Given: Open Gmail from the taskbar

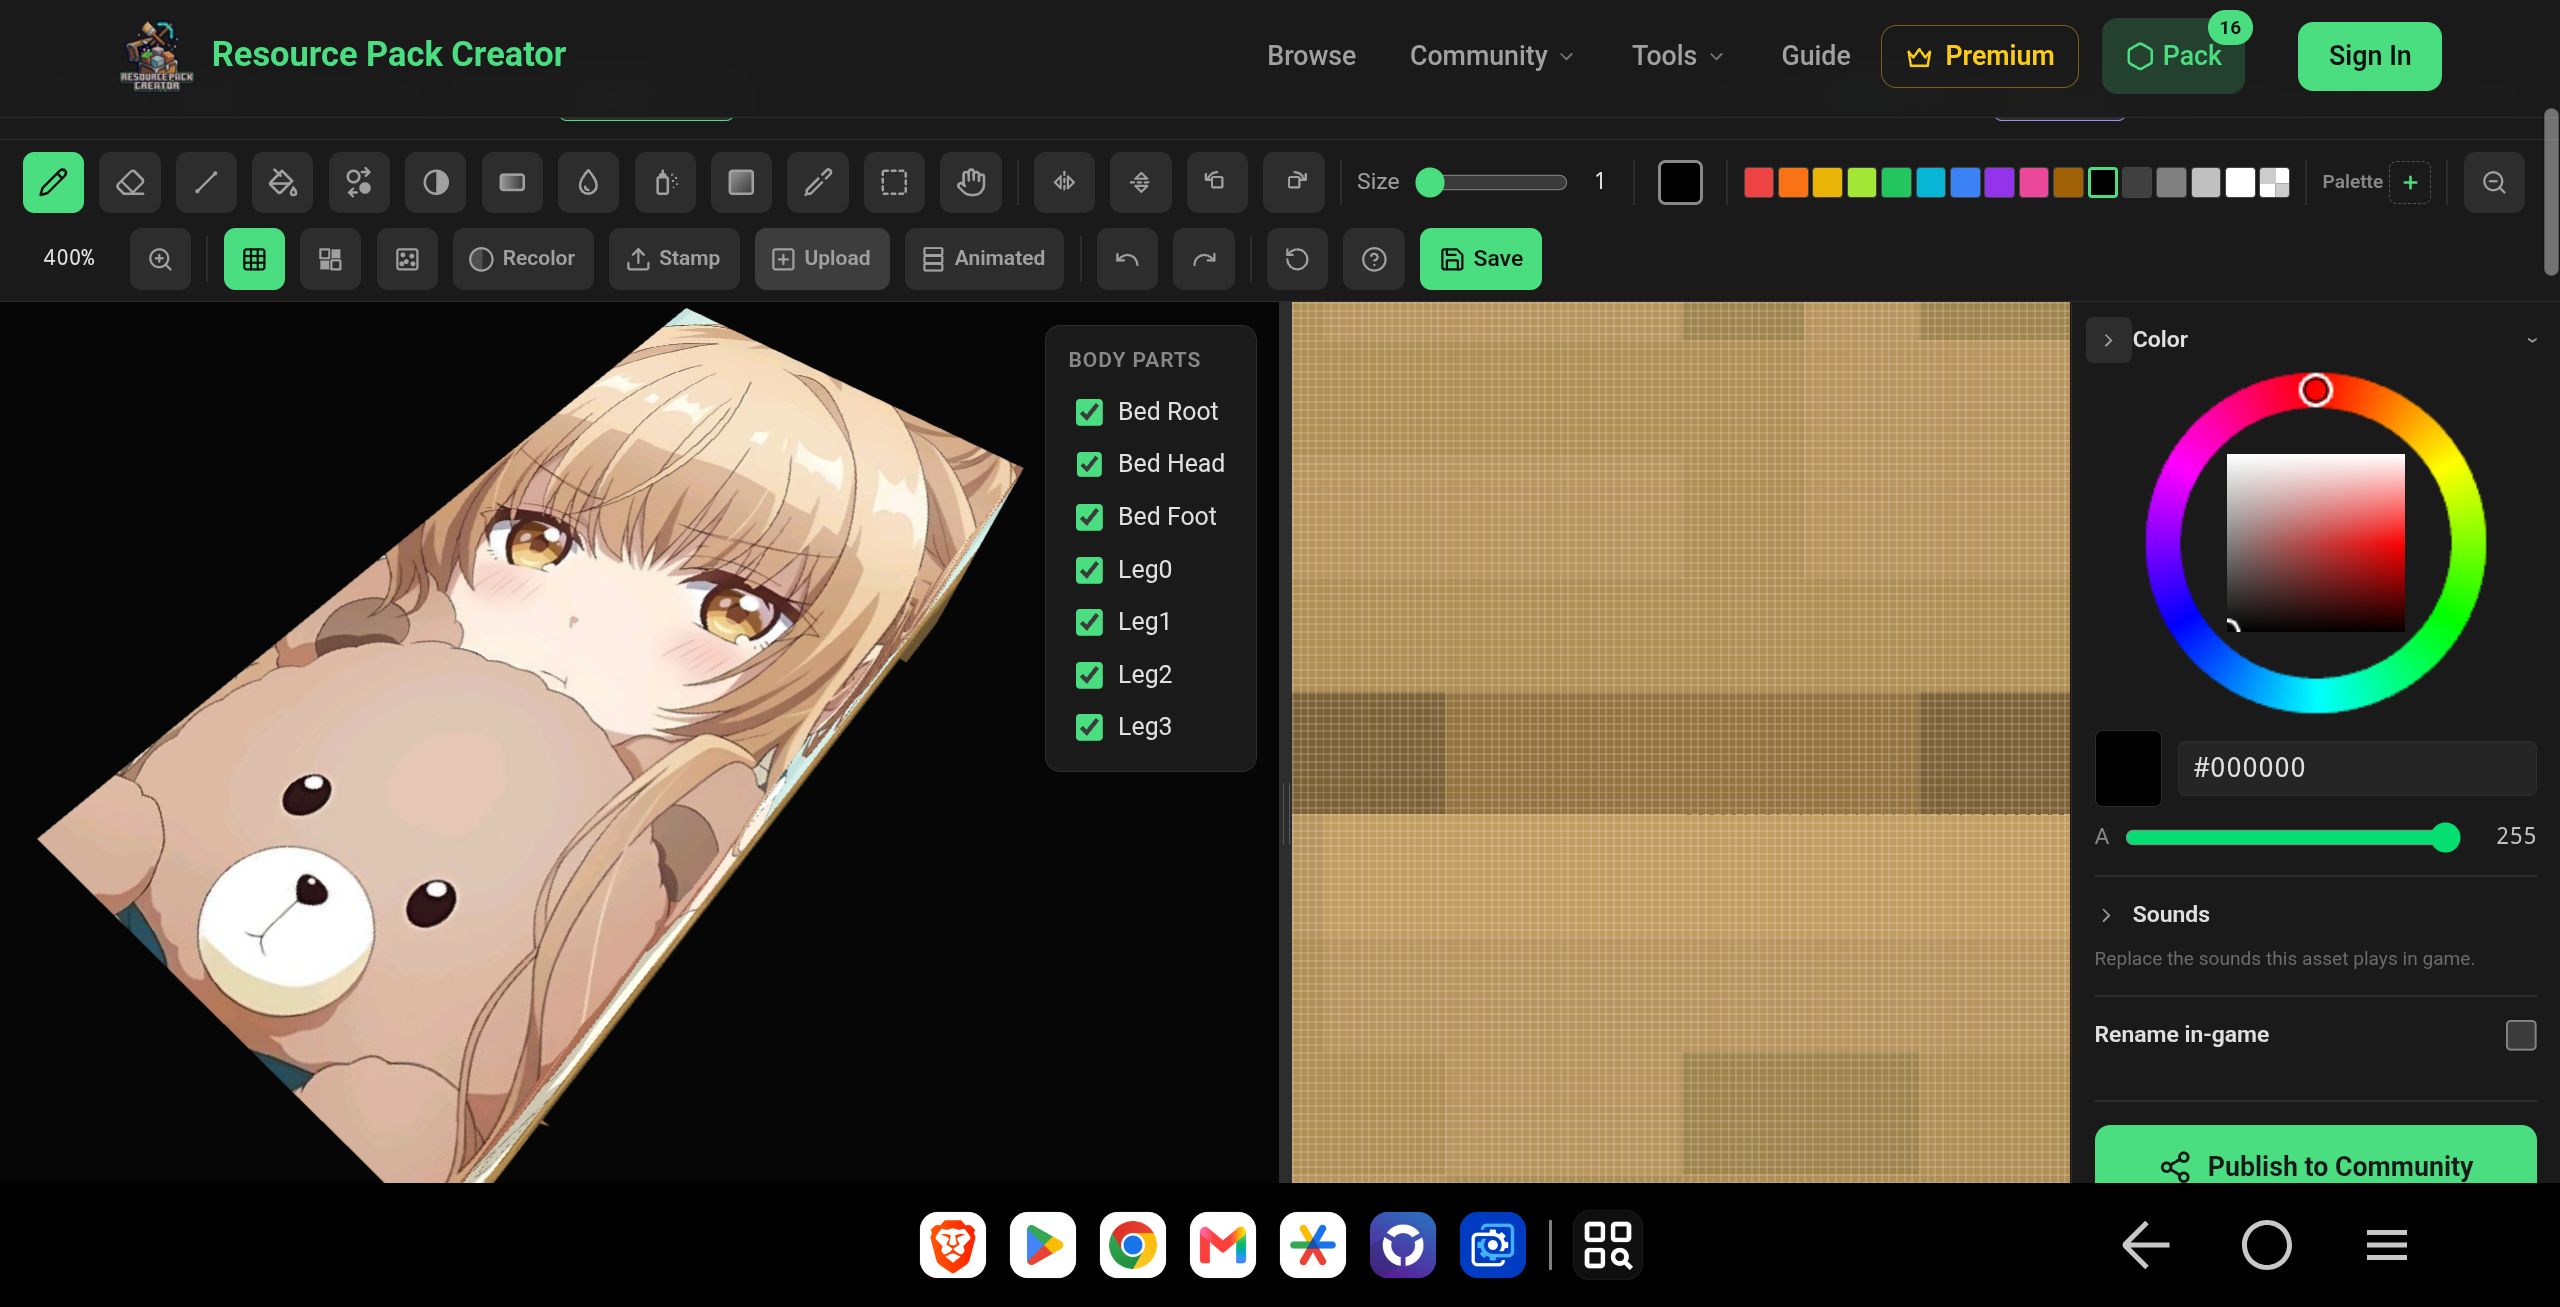Looking at the screenshot, I should [1222, 1245].
